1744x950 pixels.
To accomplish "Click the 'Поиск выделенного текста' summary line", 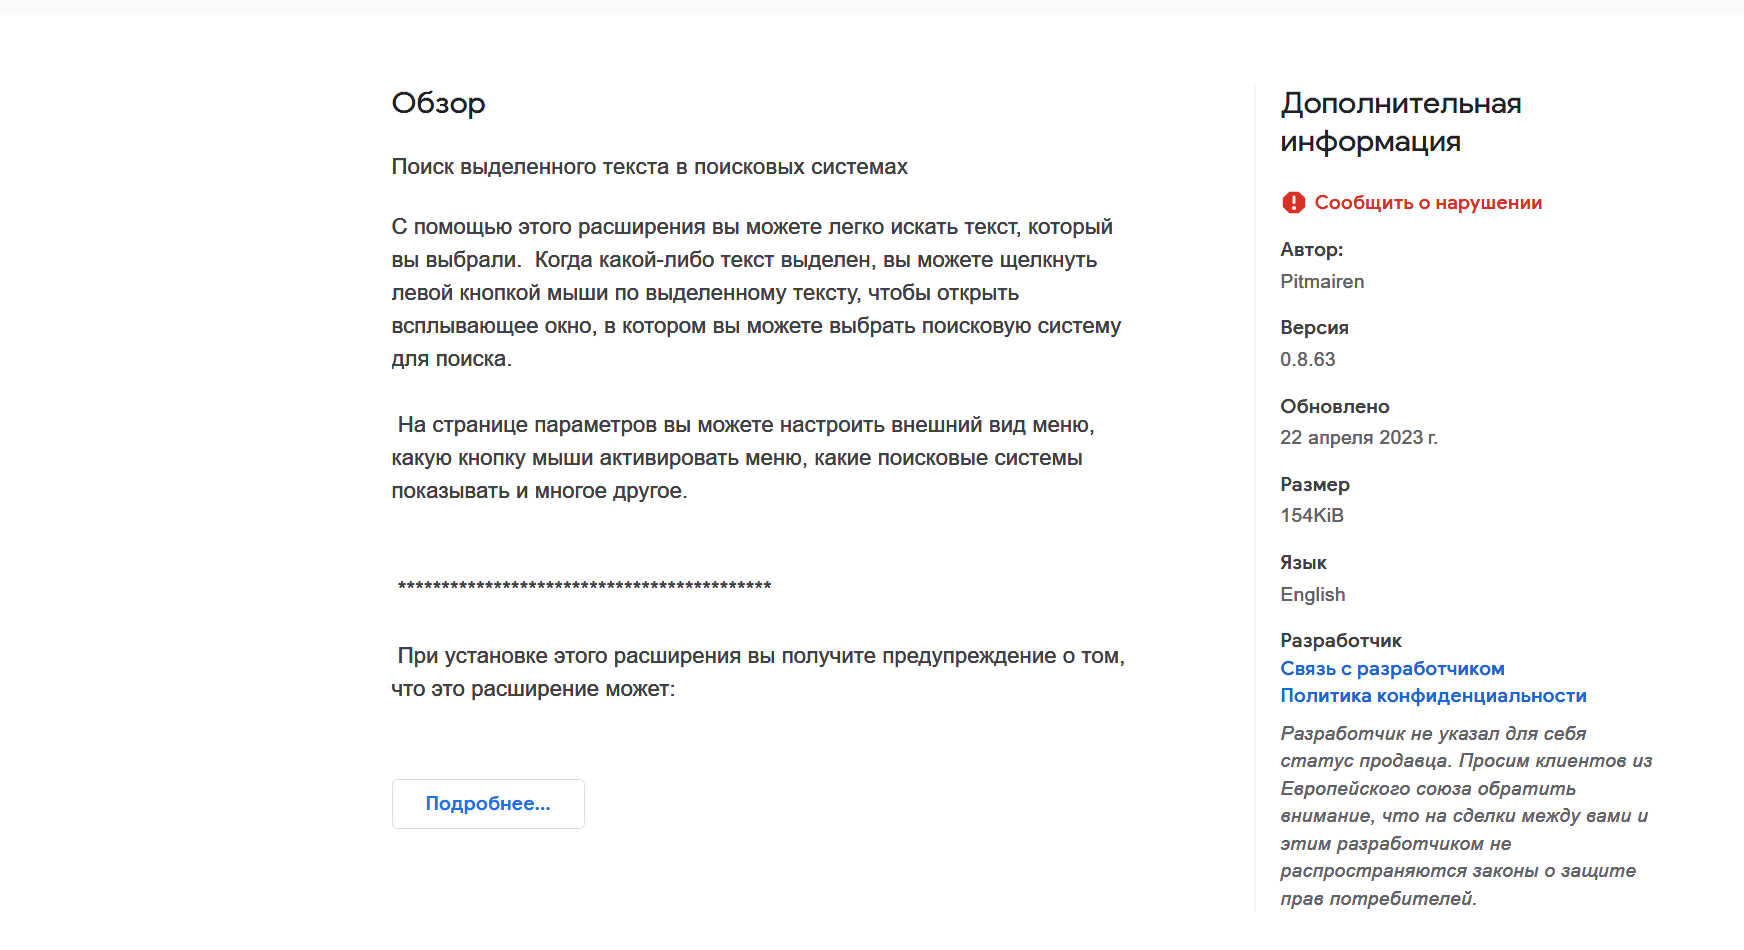I will pos(649,167).
